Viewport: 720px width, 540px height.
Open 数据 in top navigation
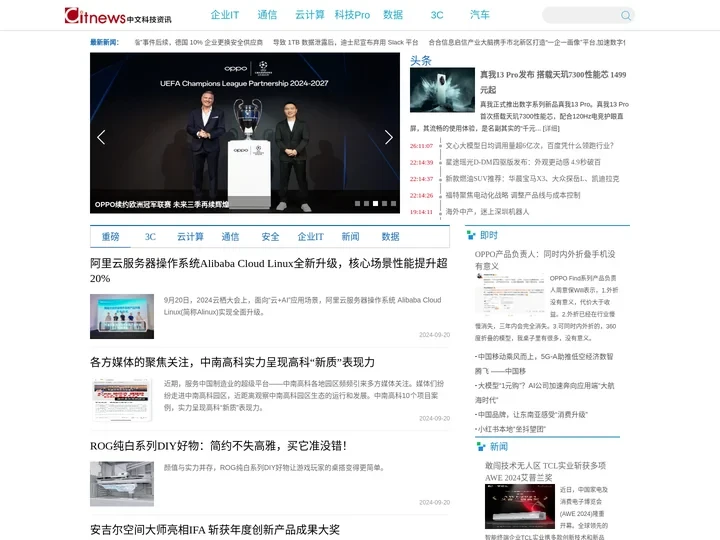pos(393,15)
